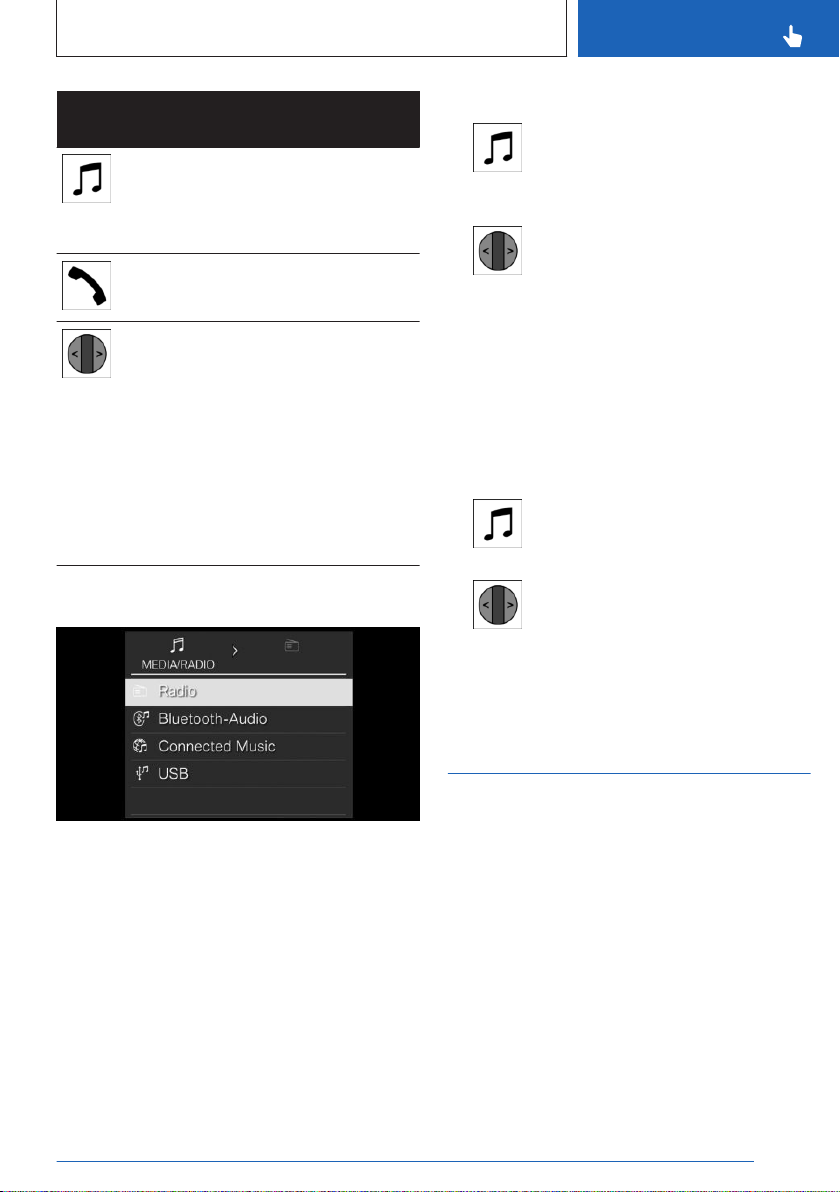Tap the music note icon above MEDIA/RADIO label

point(177,645)
